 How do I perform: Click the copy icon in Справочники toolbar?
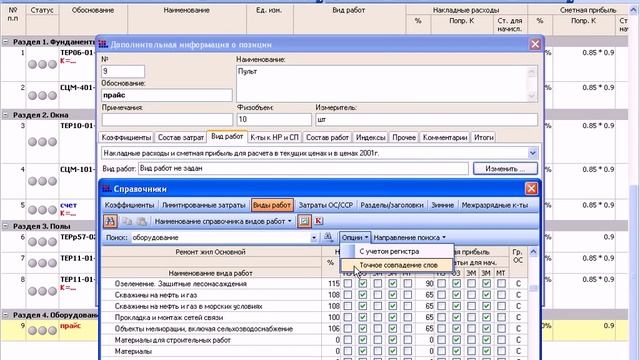(x=127, y=221)
